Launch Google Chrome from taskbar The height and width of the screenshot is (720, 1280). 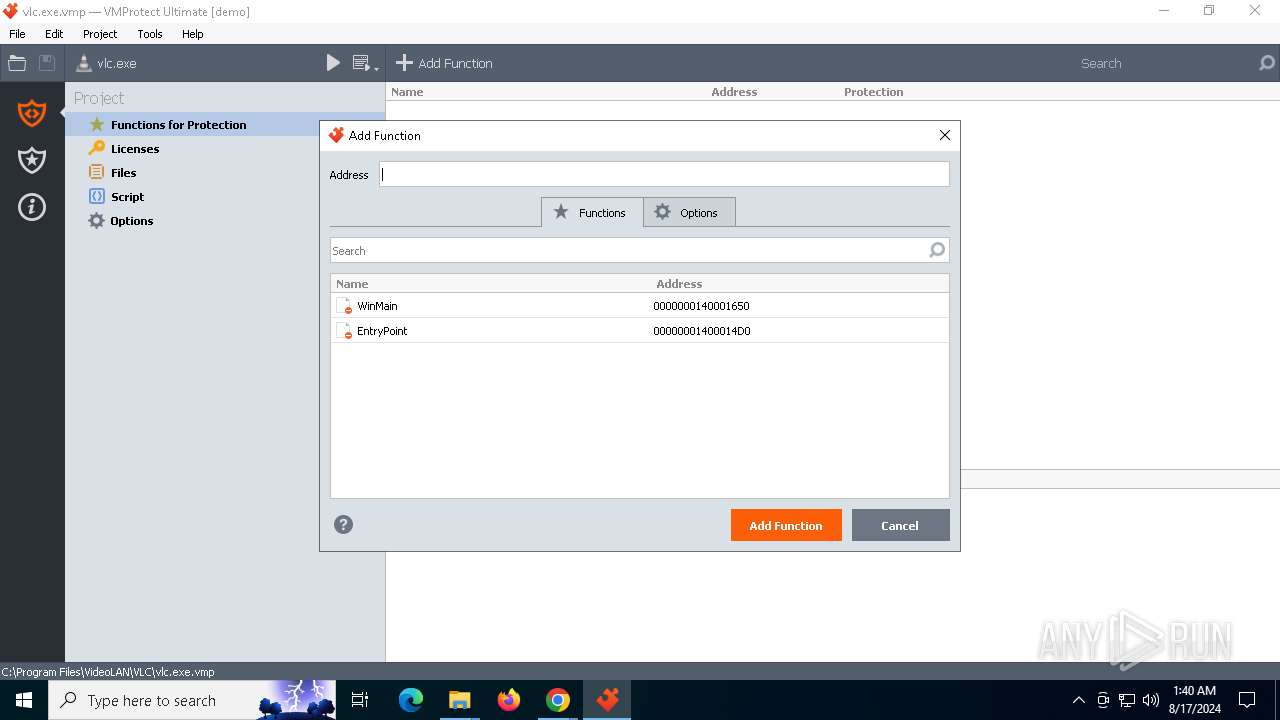558,700
